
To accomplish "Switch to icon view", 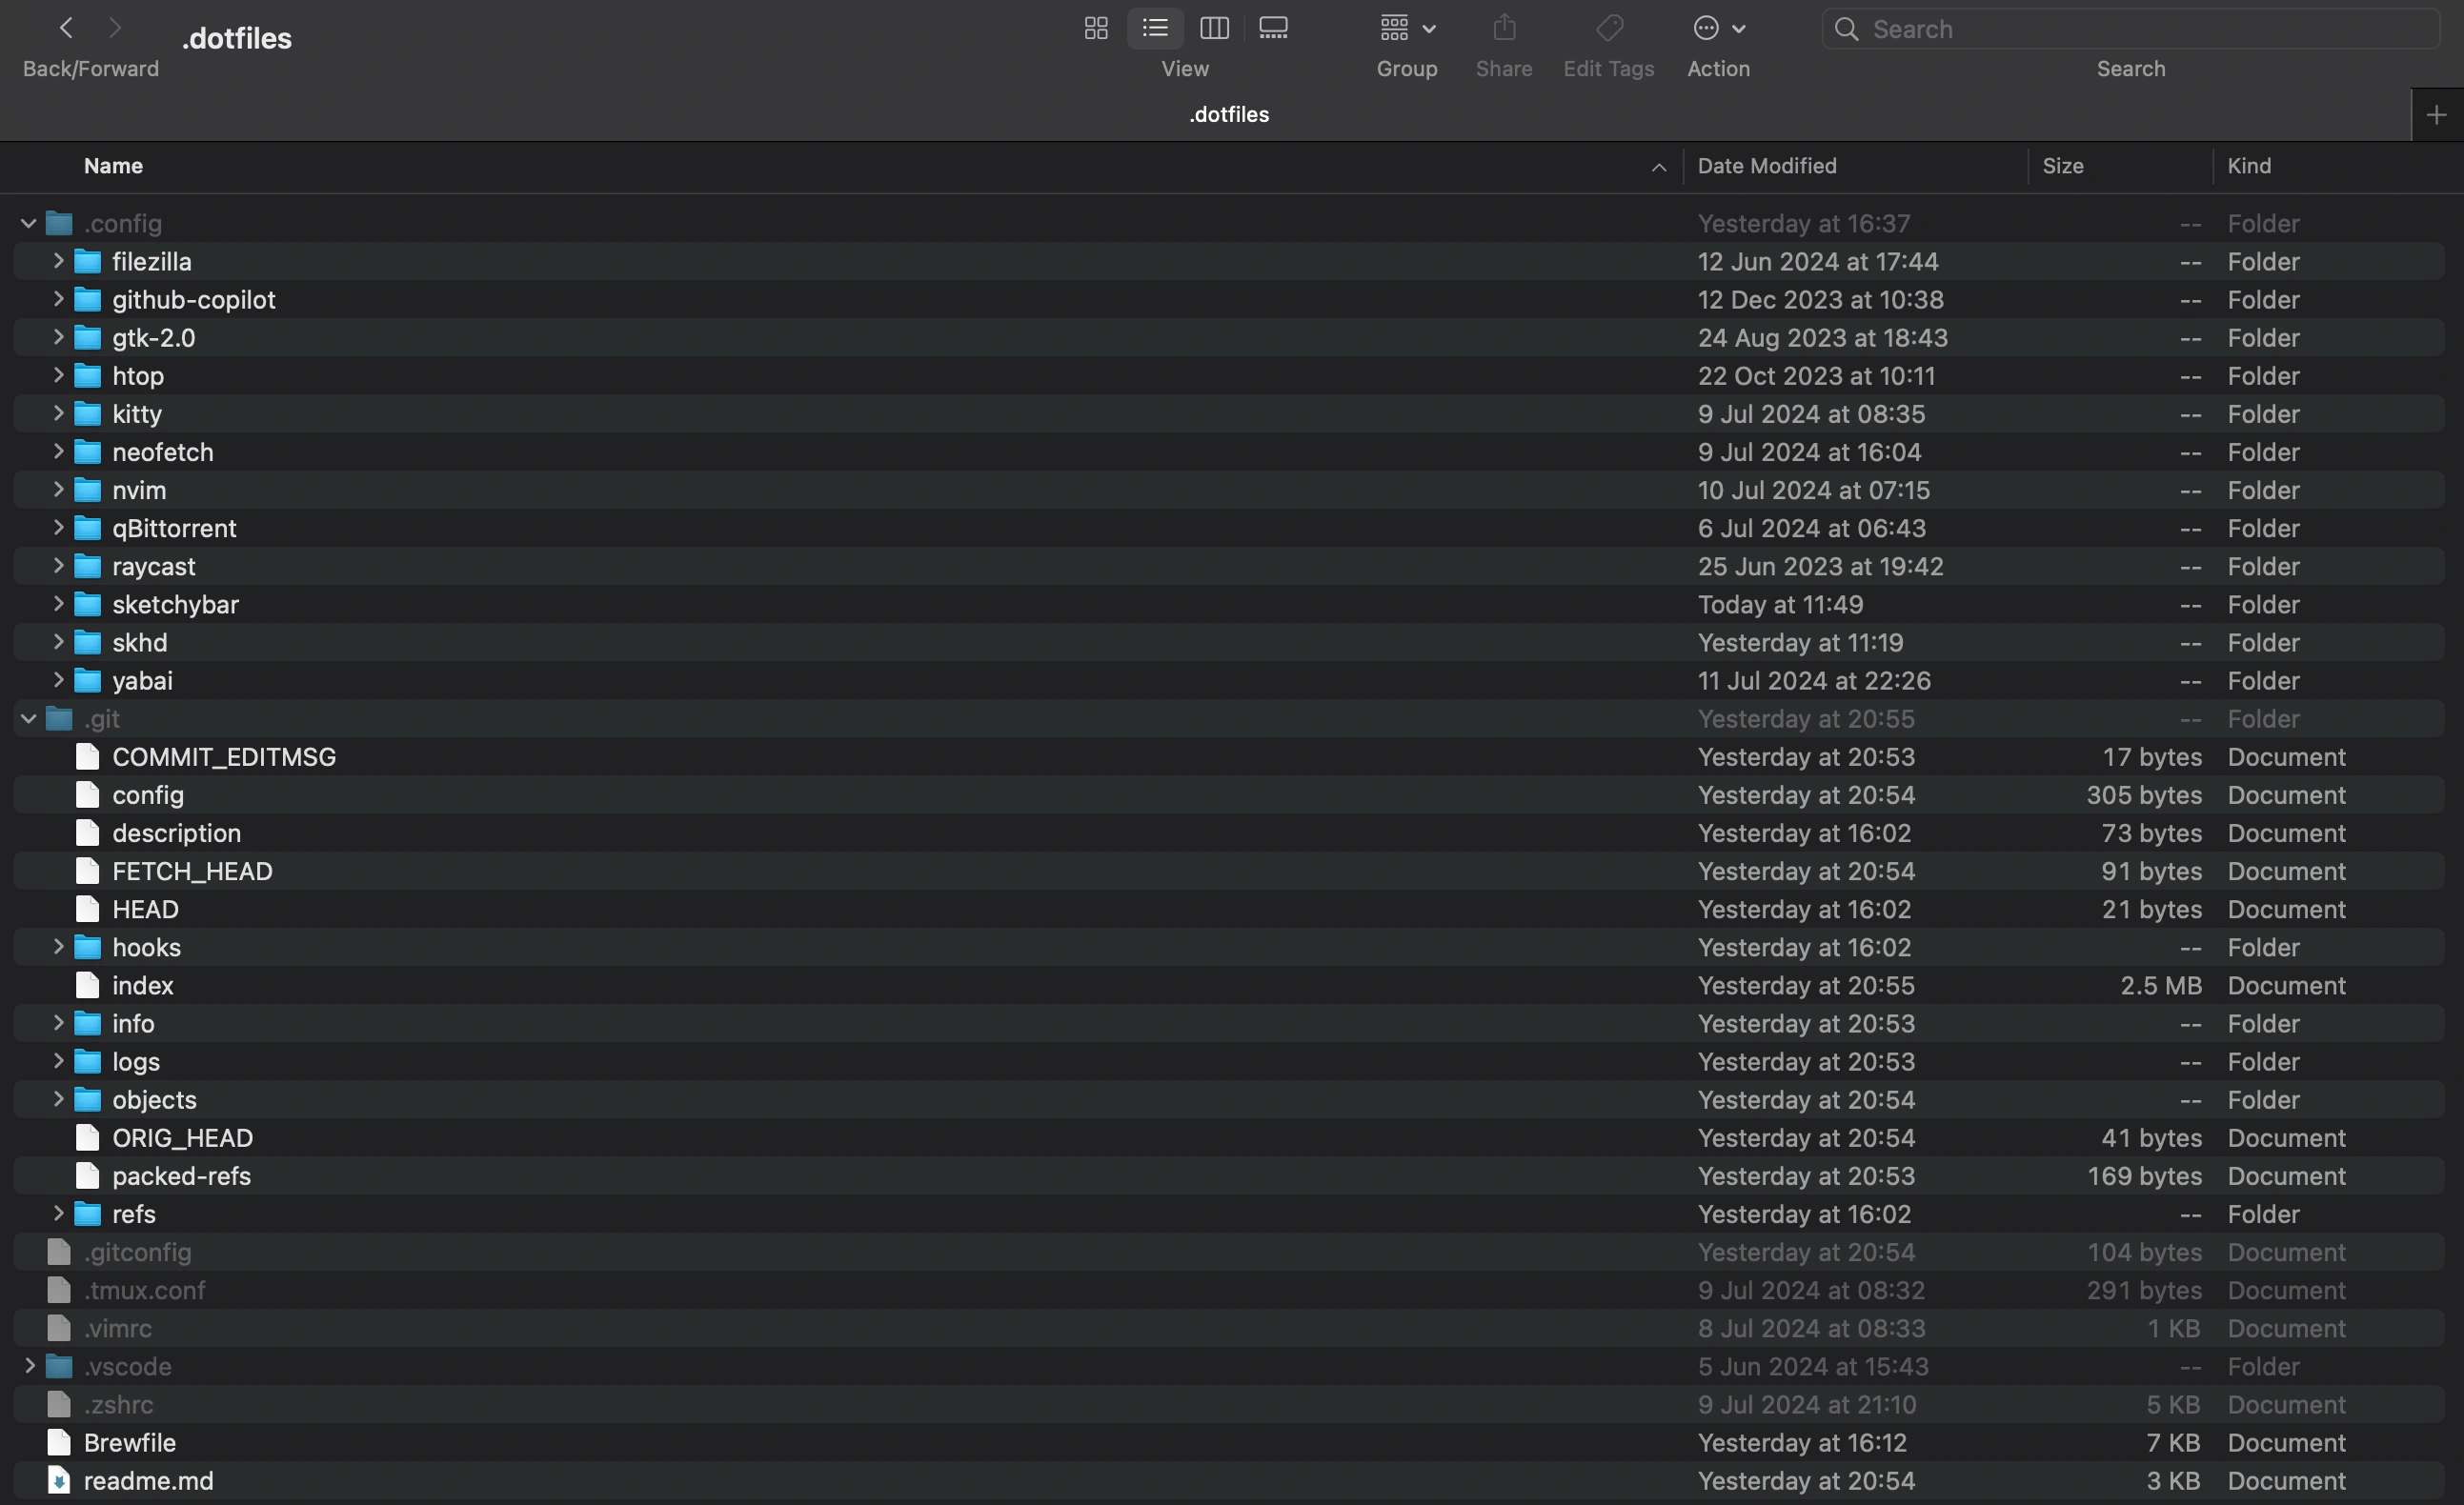I will [x=1096, y=28].
